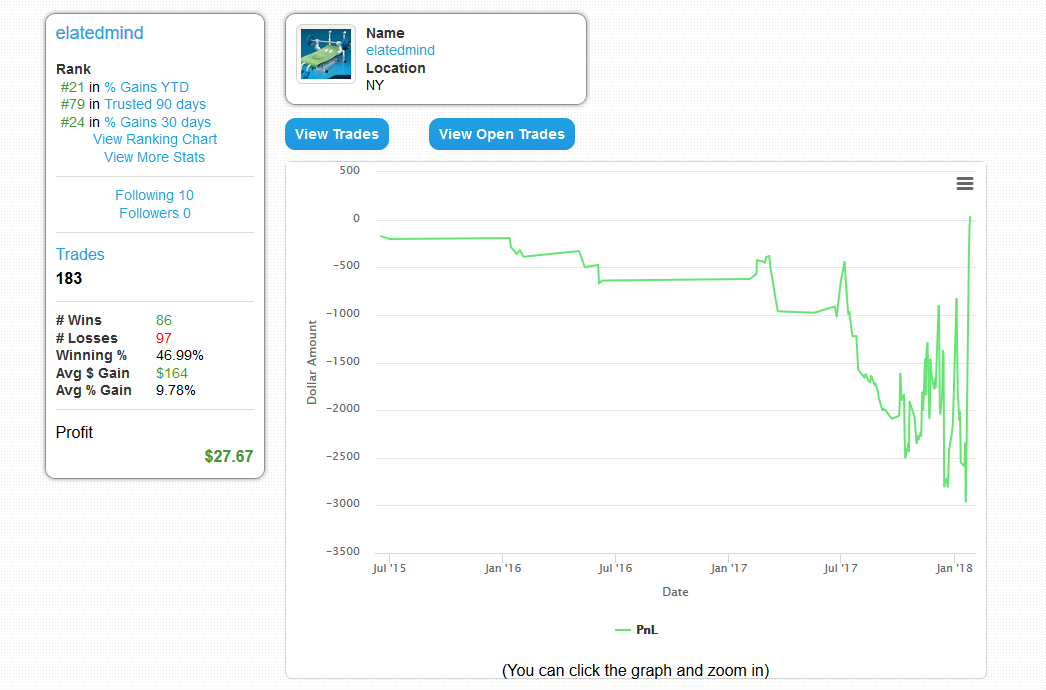Open the elatedmind username heading link
This screenshot has height=690, width=1046.
100,33
